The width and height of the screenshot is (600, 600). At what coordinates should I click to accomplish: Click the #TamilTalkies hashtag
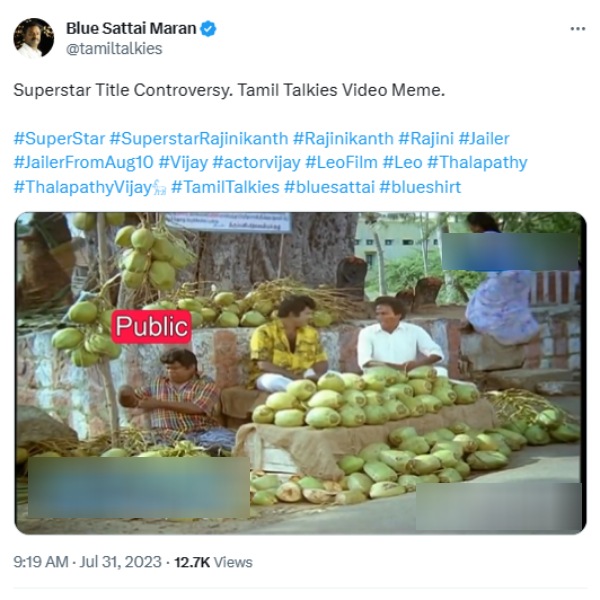click(x=225, y=186)
